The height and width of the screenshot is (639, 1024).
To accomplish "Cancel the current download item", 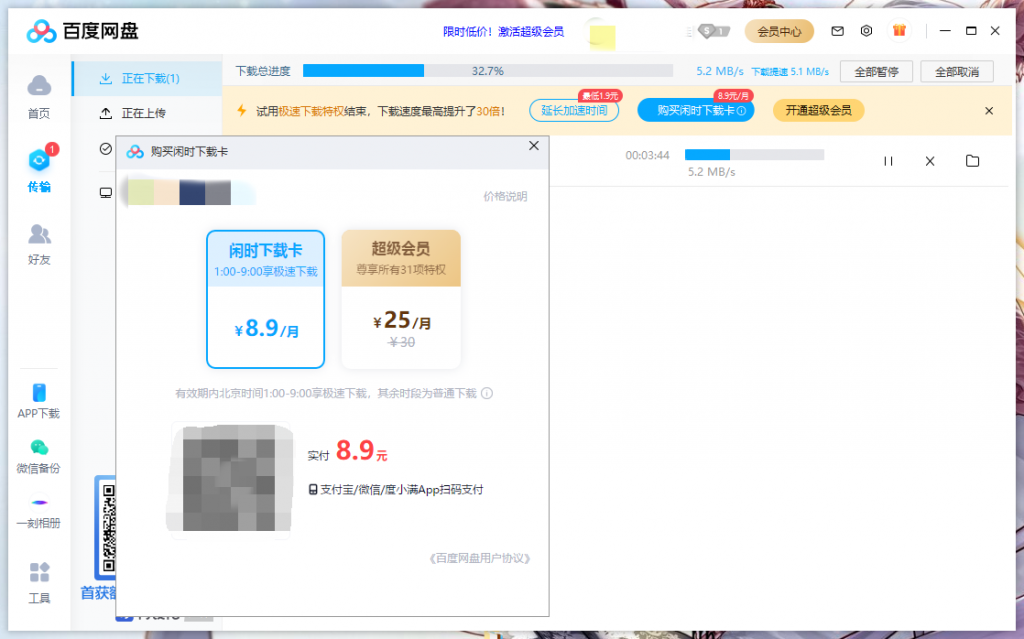I will click(x=930, y=161).
